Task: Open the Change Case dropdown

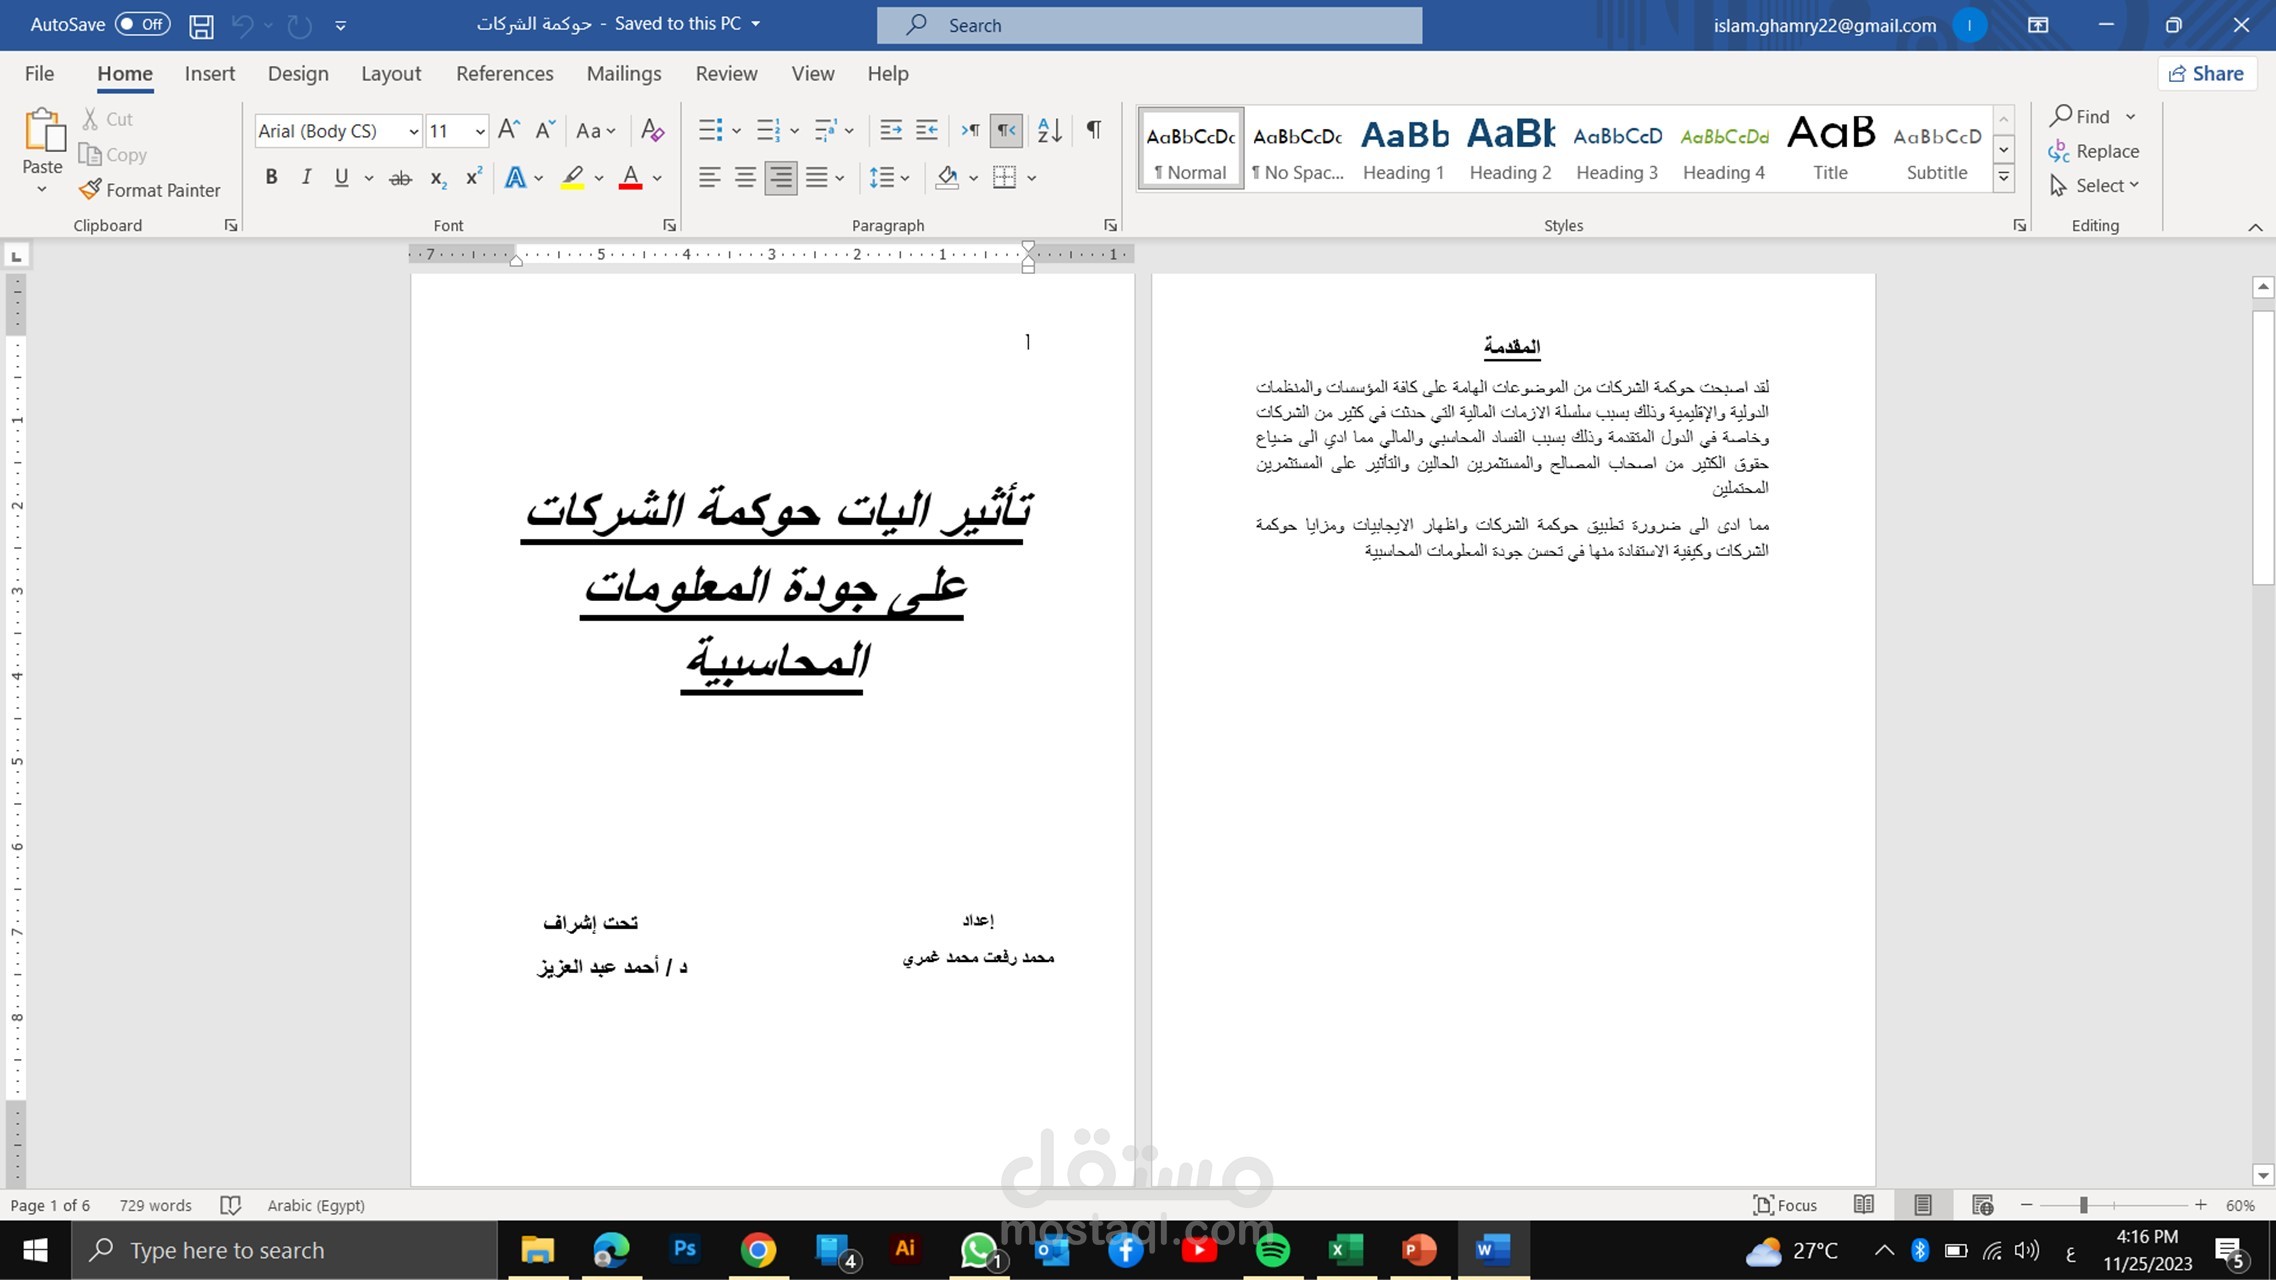Action: 596,130
